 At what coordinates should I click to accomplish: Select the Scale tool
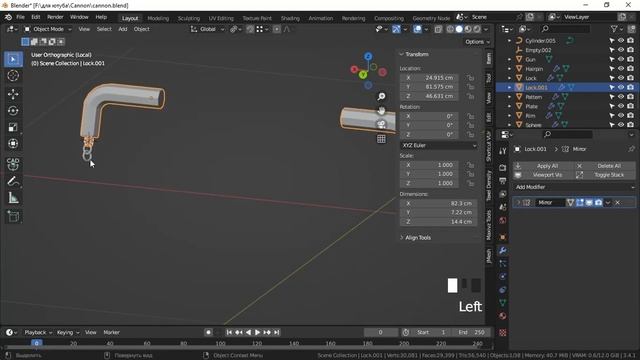click(x=13, y=127)
